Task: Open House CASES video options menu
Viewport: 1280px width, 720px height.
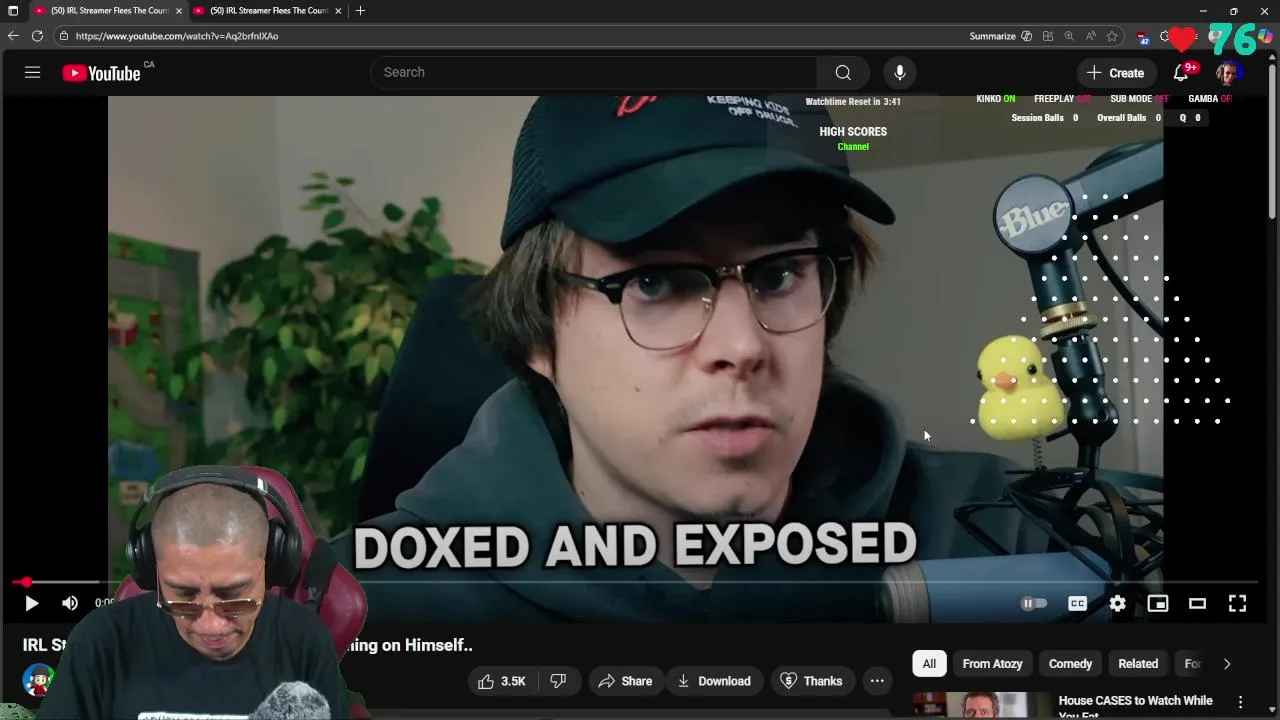Action: coord(1240,702)
